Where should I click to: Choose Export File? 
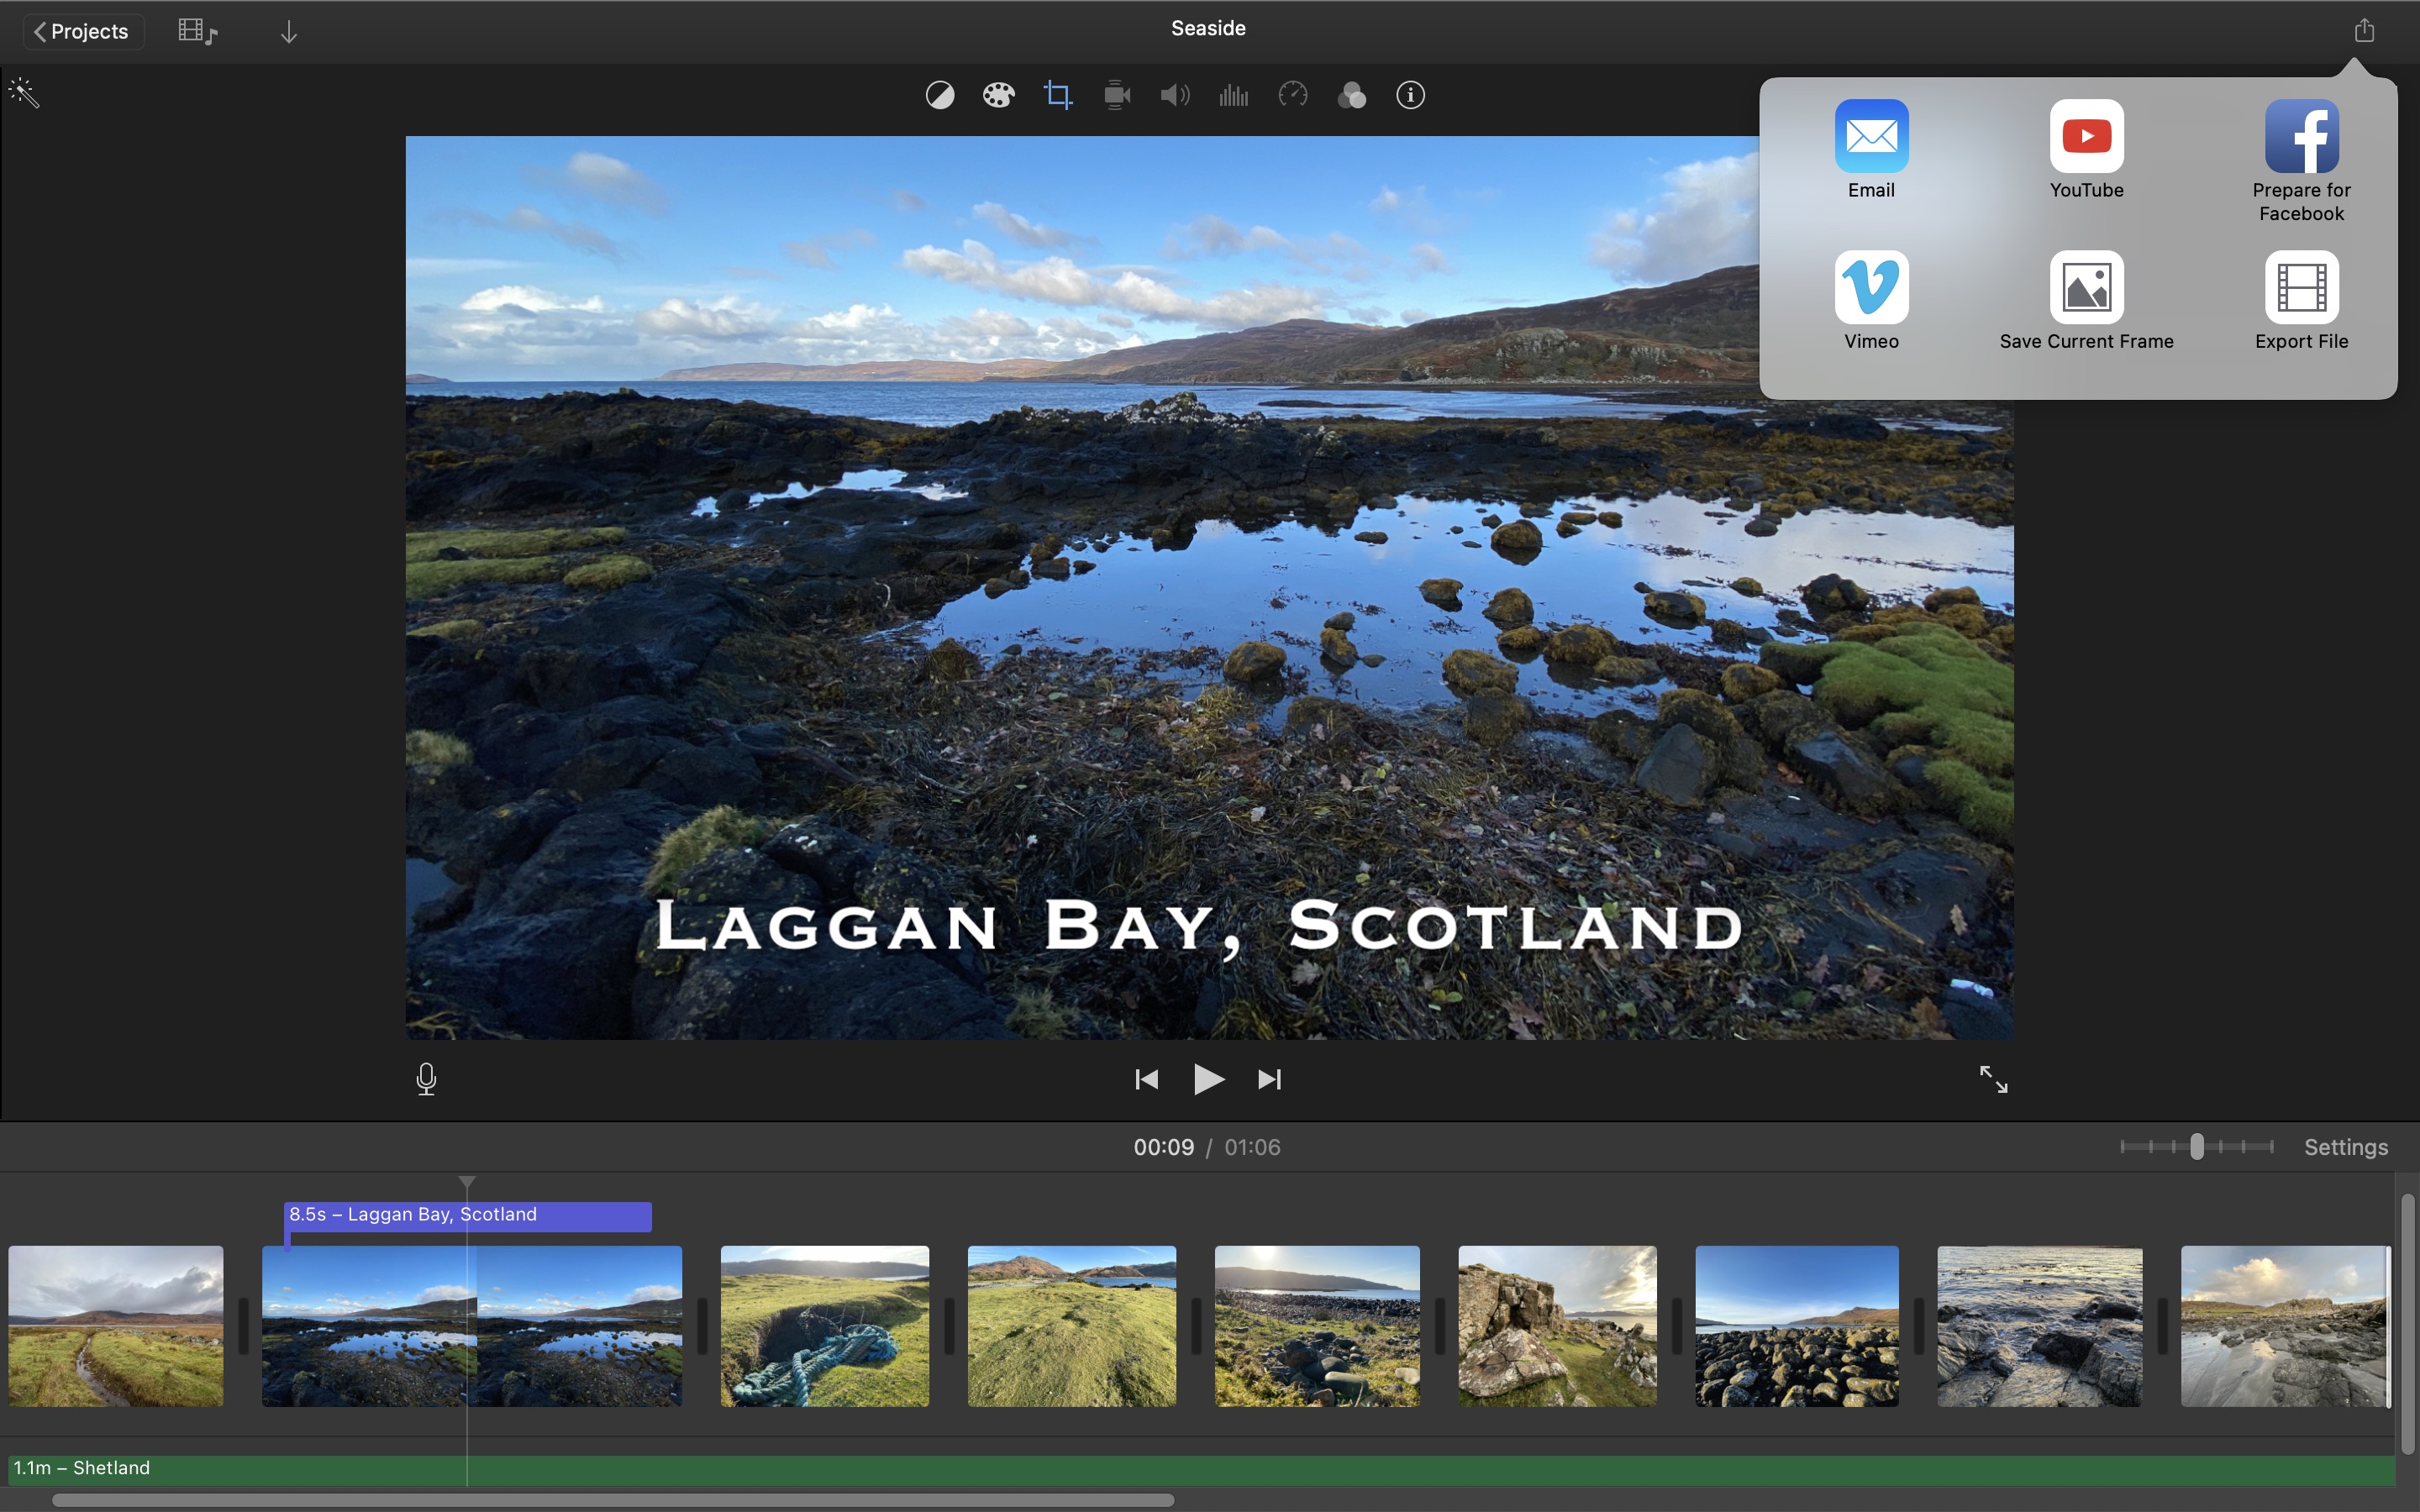click(2301, 301)
